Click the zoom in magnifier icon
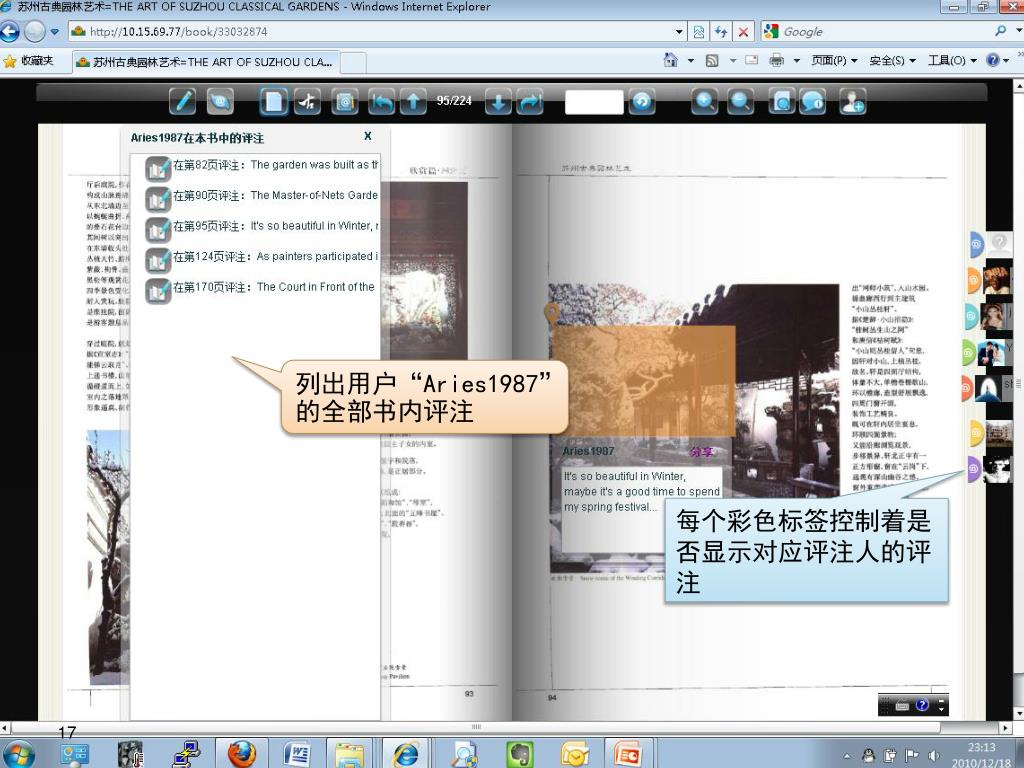Image resolution: width=1024 pixels, height=768 pixels. coord(705,101)
